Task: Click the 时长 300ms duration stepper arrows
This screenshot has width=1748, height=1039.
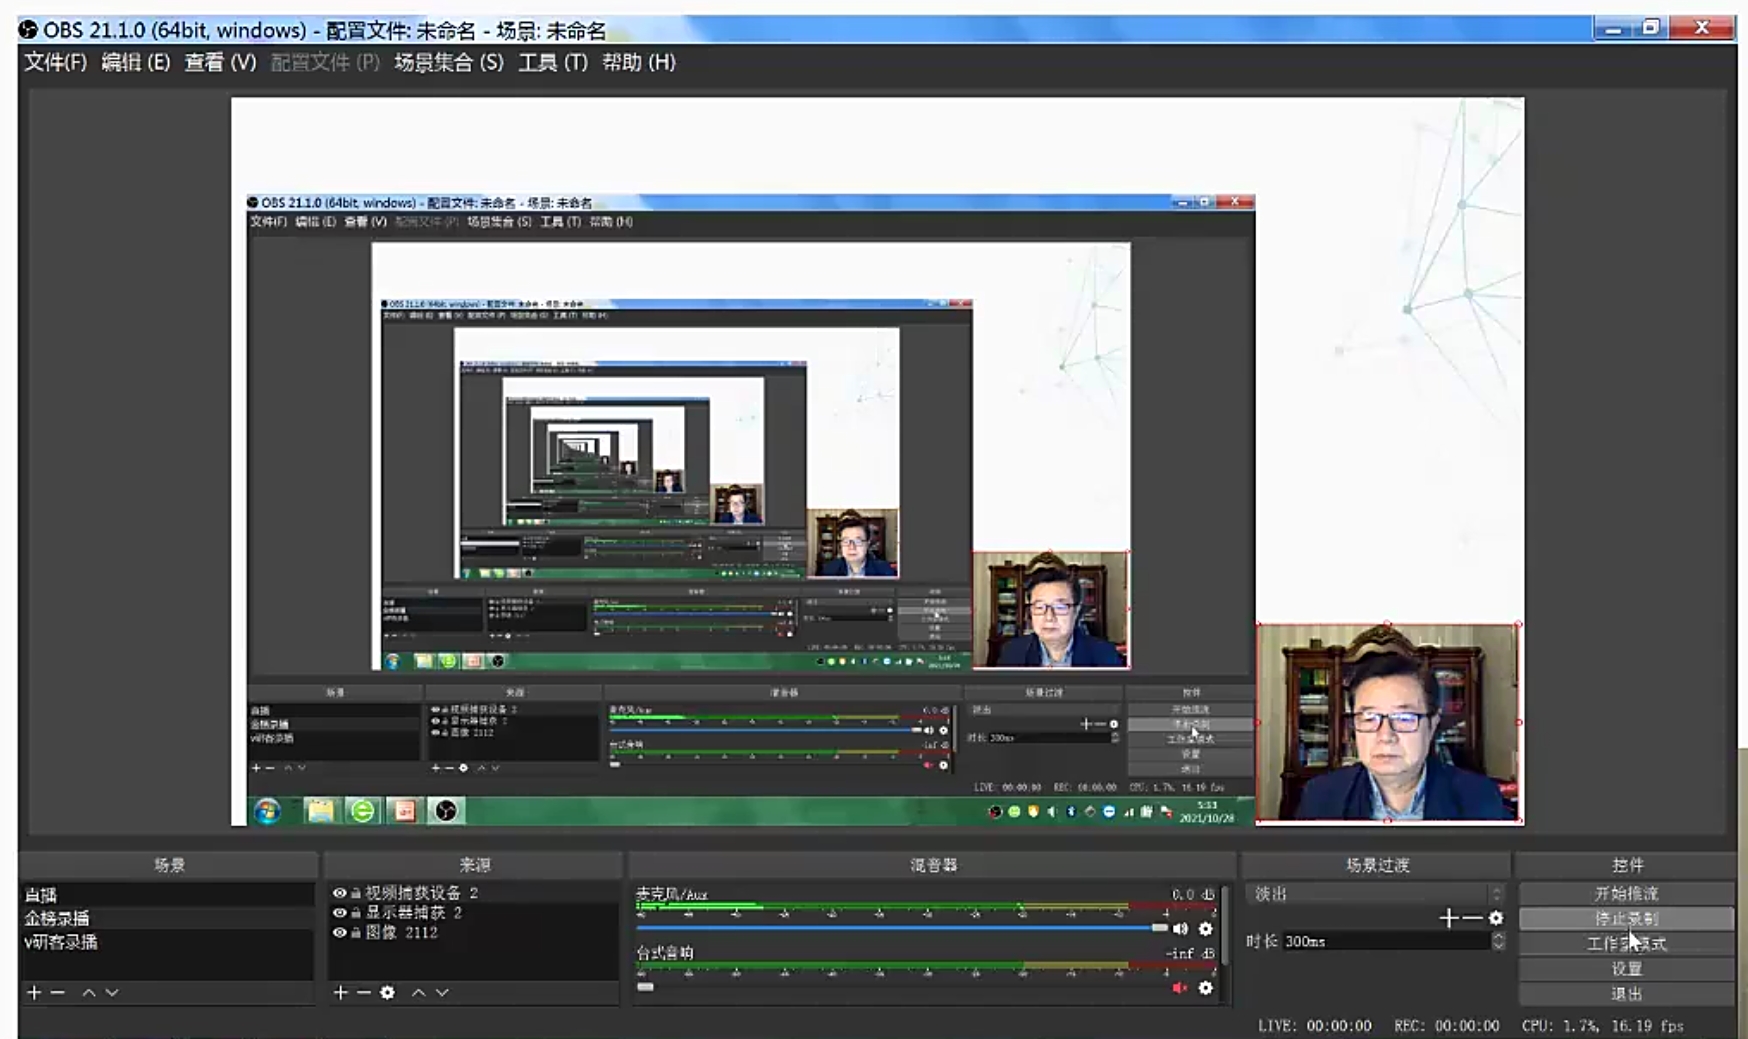Action: (1497, 941)
